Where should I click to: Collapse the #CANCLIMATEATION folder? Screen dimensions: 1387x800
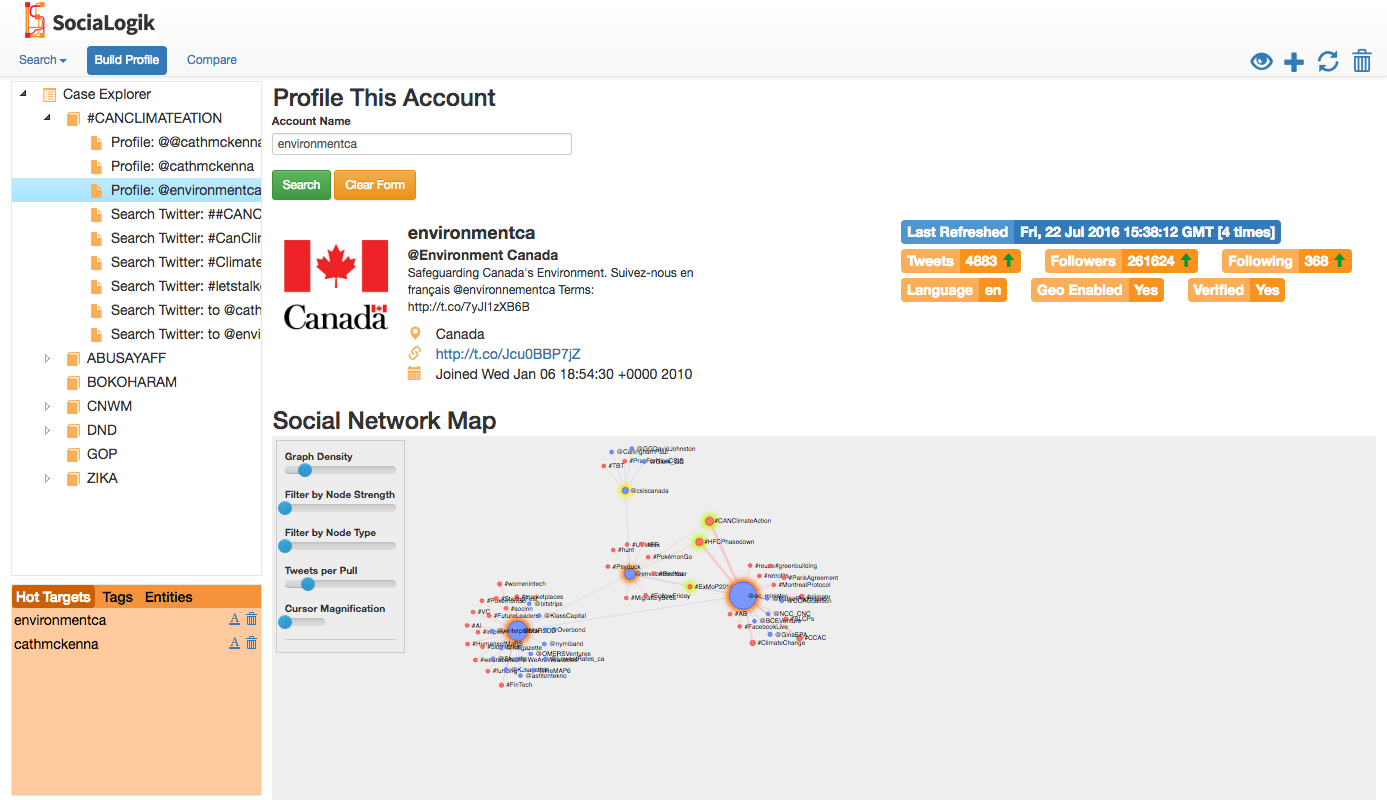(47, 118)
